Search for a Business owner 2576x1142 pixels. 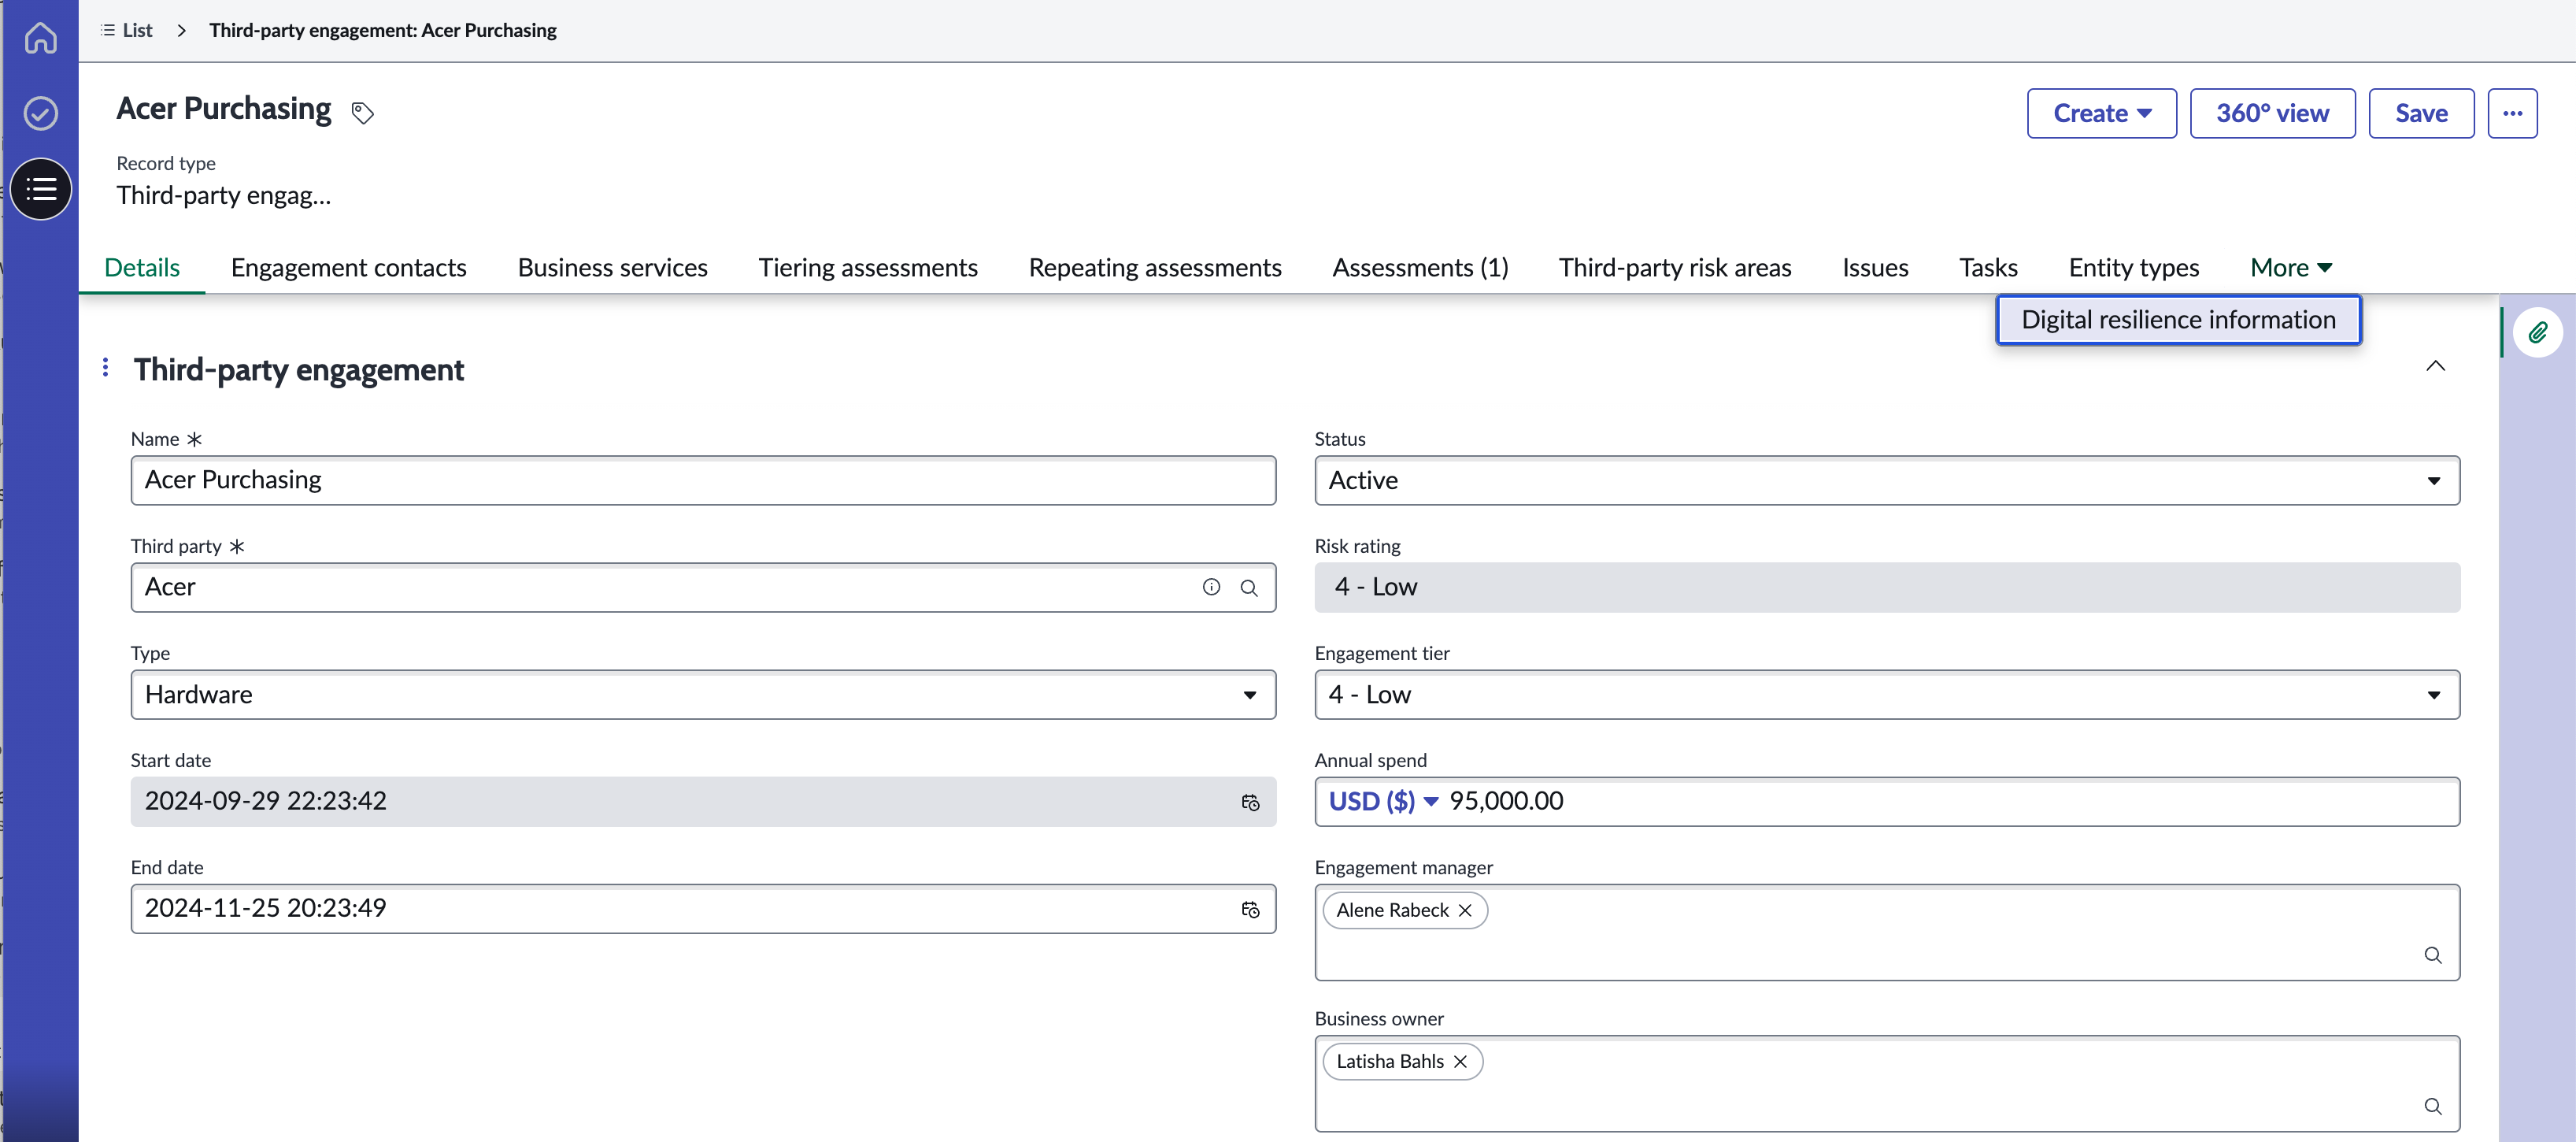tap(2432, 1106)
